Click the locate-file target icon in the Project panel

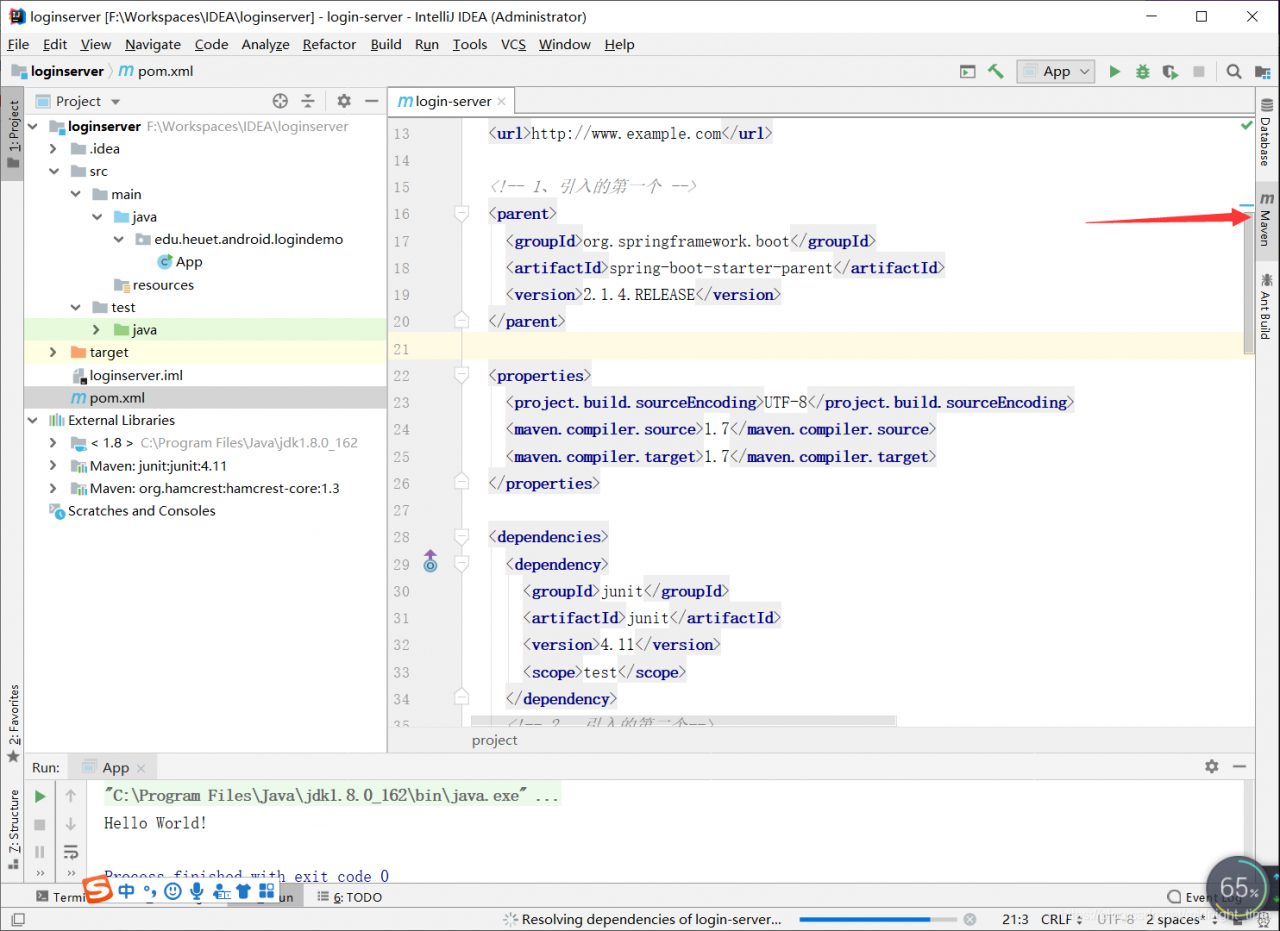point(280,101)
